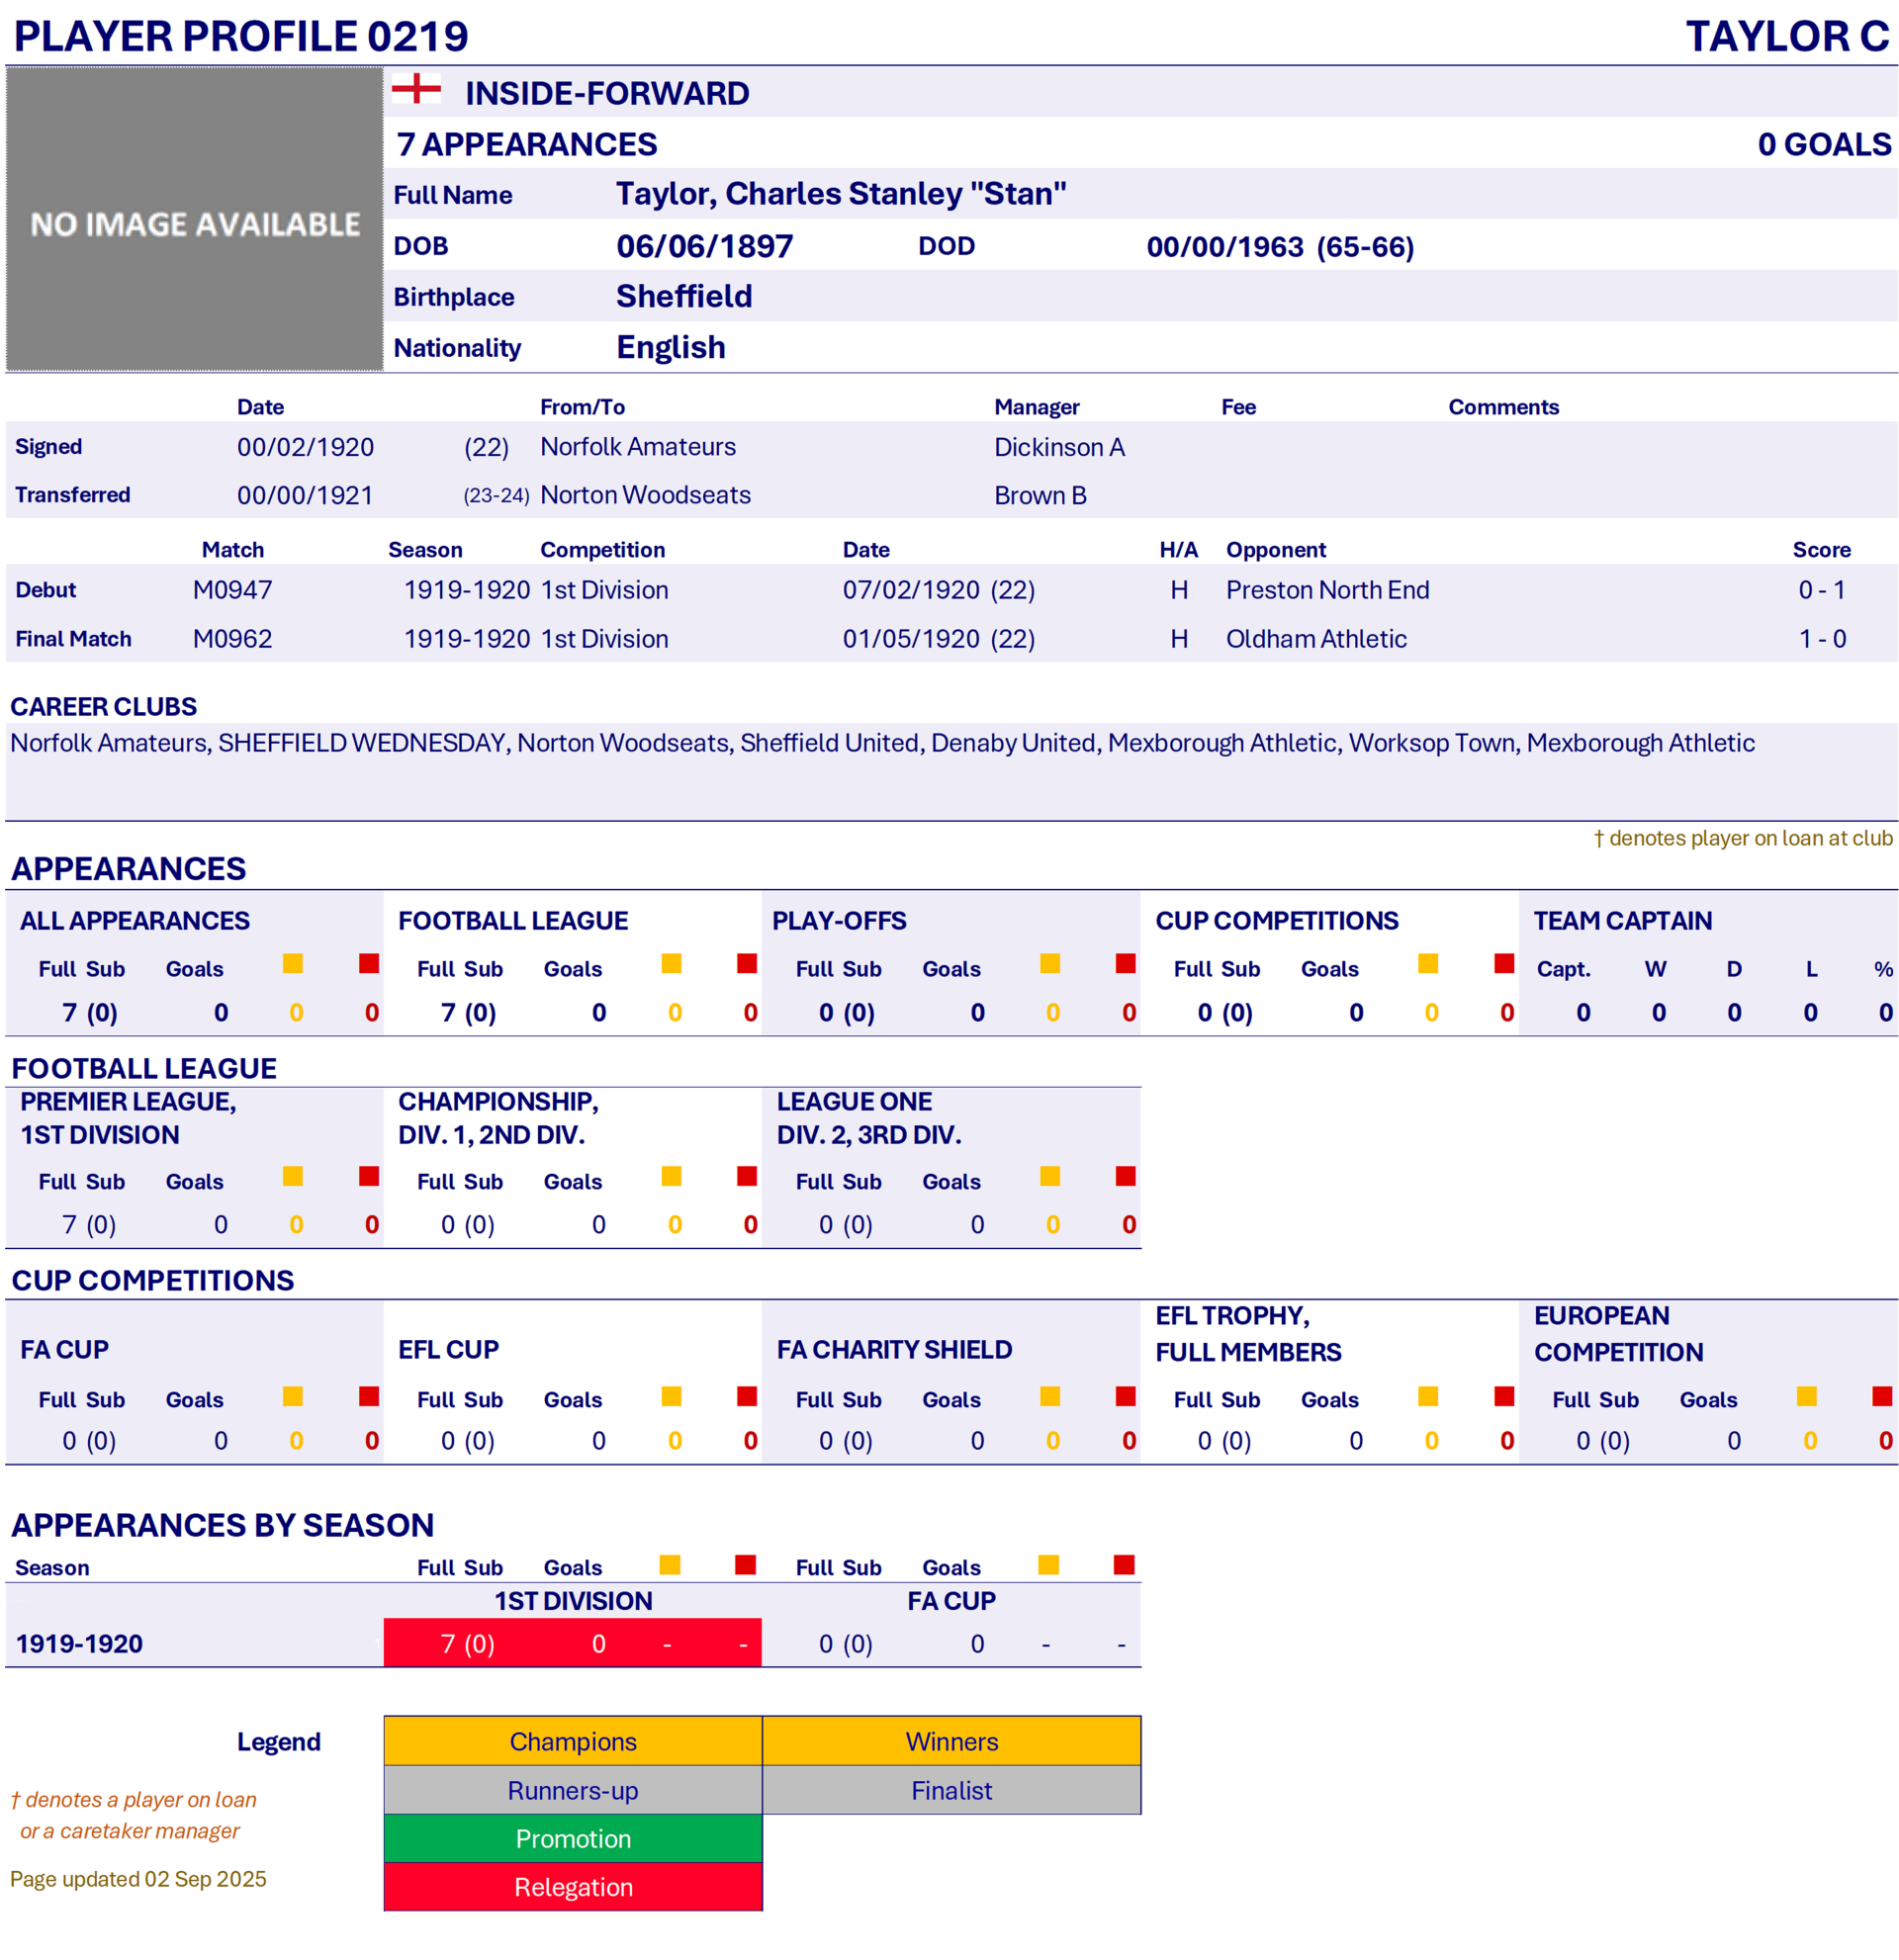Click the England flag icon
Image resolution: width=1899 pixels, height=1960 pixels.
416,89
